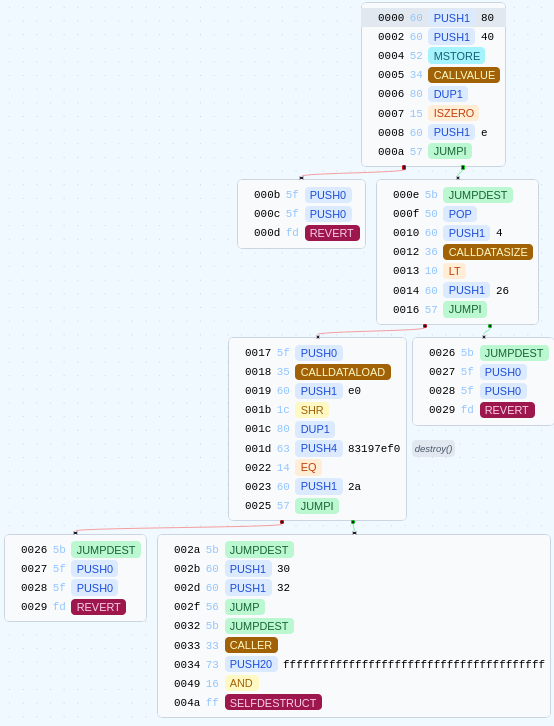This screenshot has height=726, width=554.
Task: Click the AND opcode at 0049
Action: [241, 683]
